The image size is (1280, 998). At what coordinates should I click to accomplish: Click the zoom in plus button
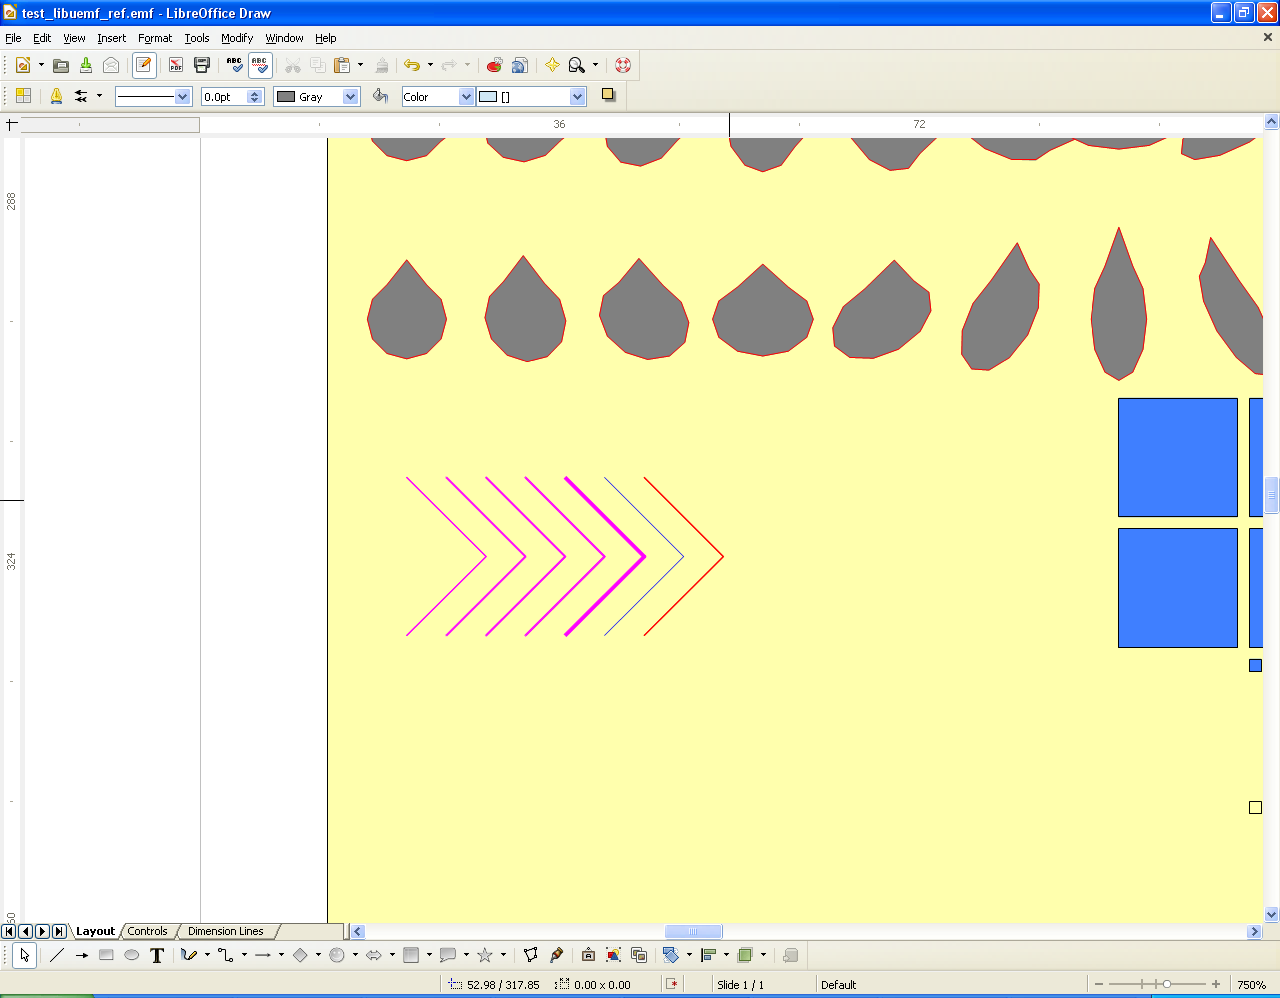point(1216,985)
